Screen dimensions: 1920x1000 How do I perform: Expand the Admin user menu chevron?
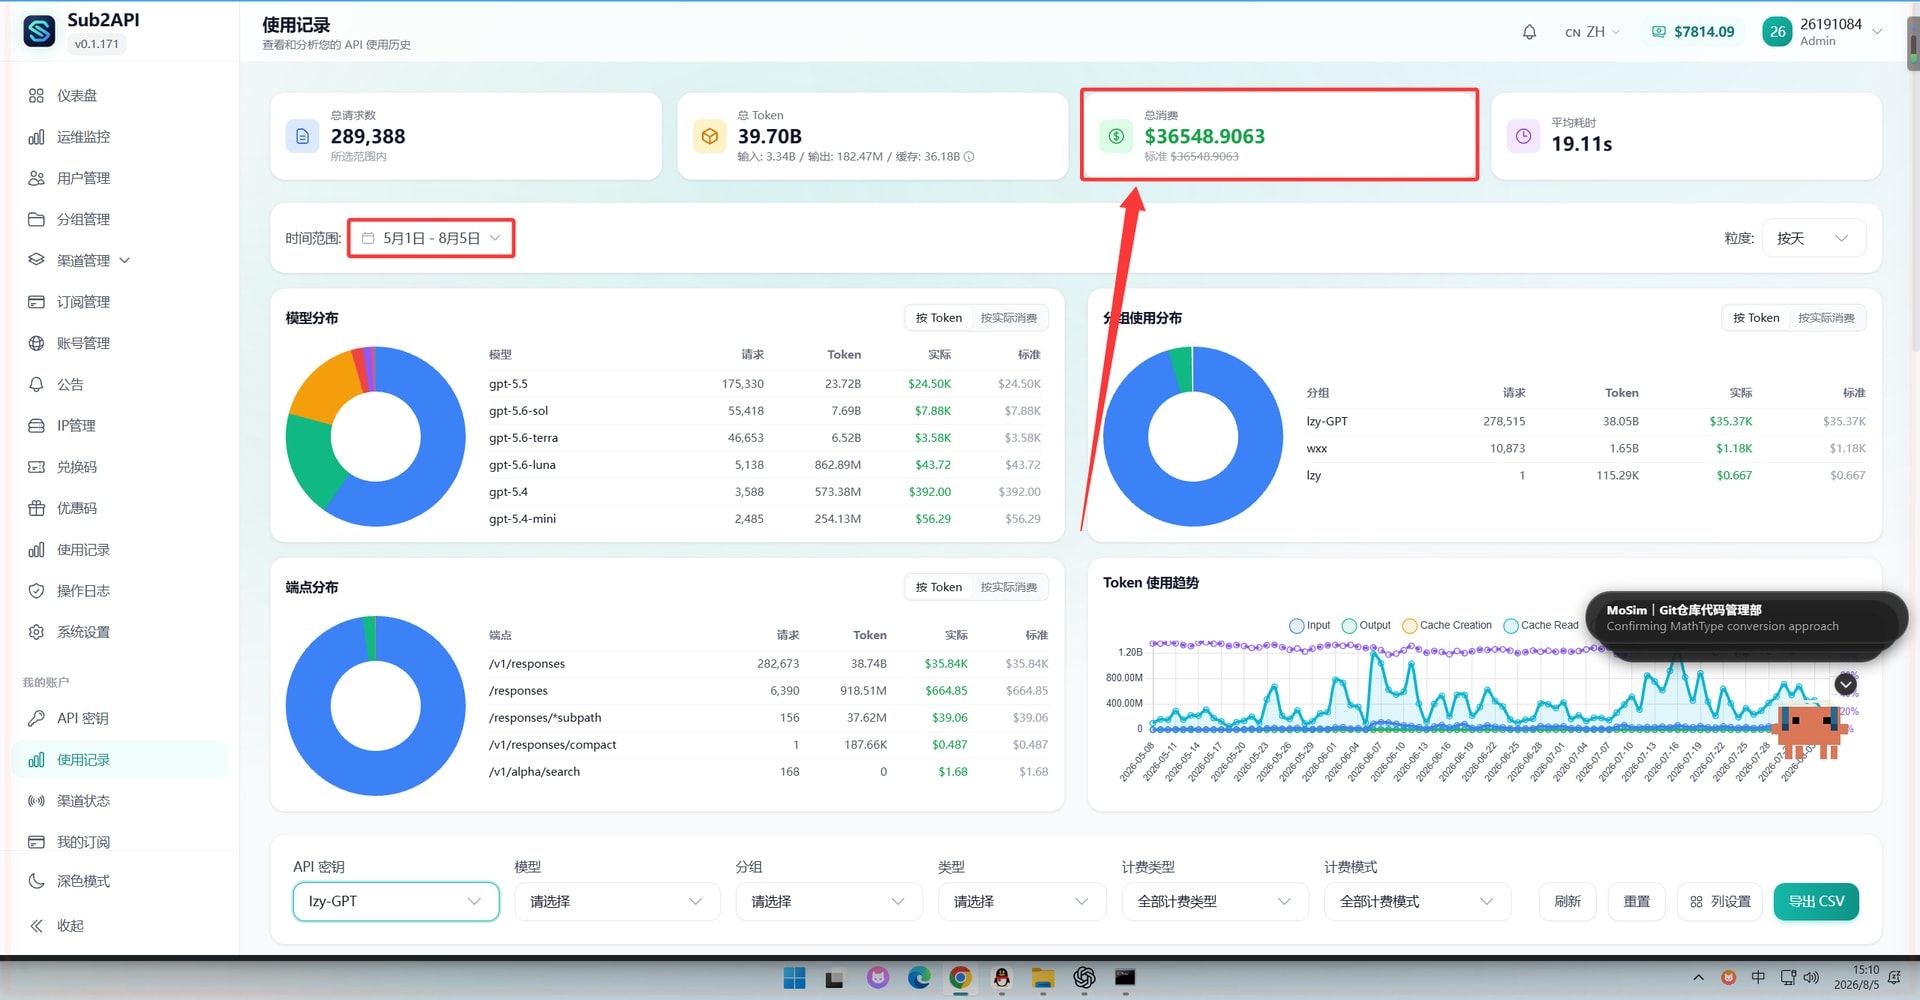click(x=1877, y=32)
